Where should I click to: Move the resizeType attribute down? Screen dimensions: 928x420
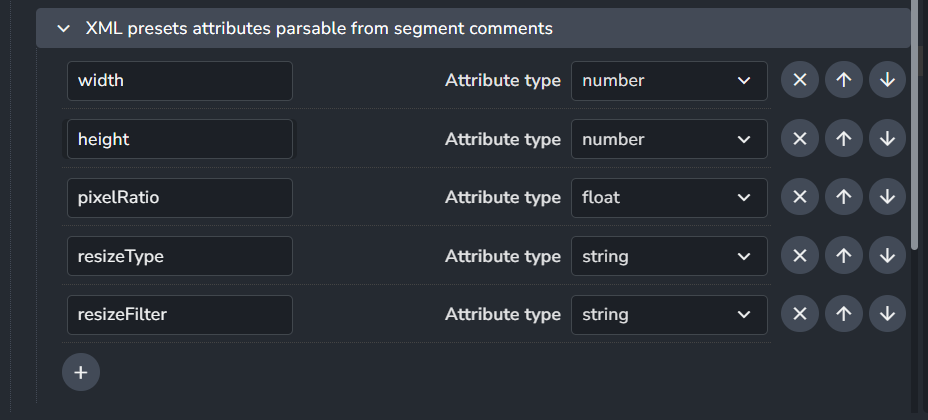tap(887, 256)
